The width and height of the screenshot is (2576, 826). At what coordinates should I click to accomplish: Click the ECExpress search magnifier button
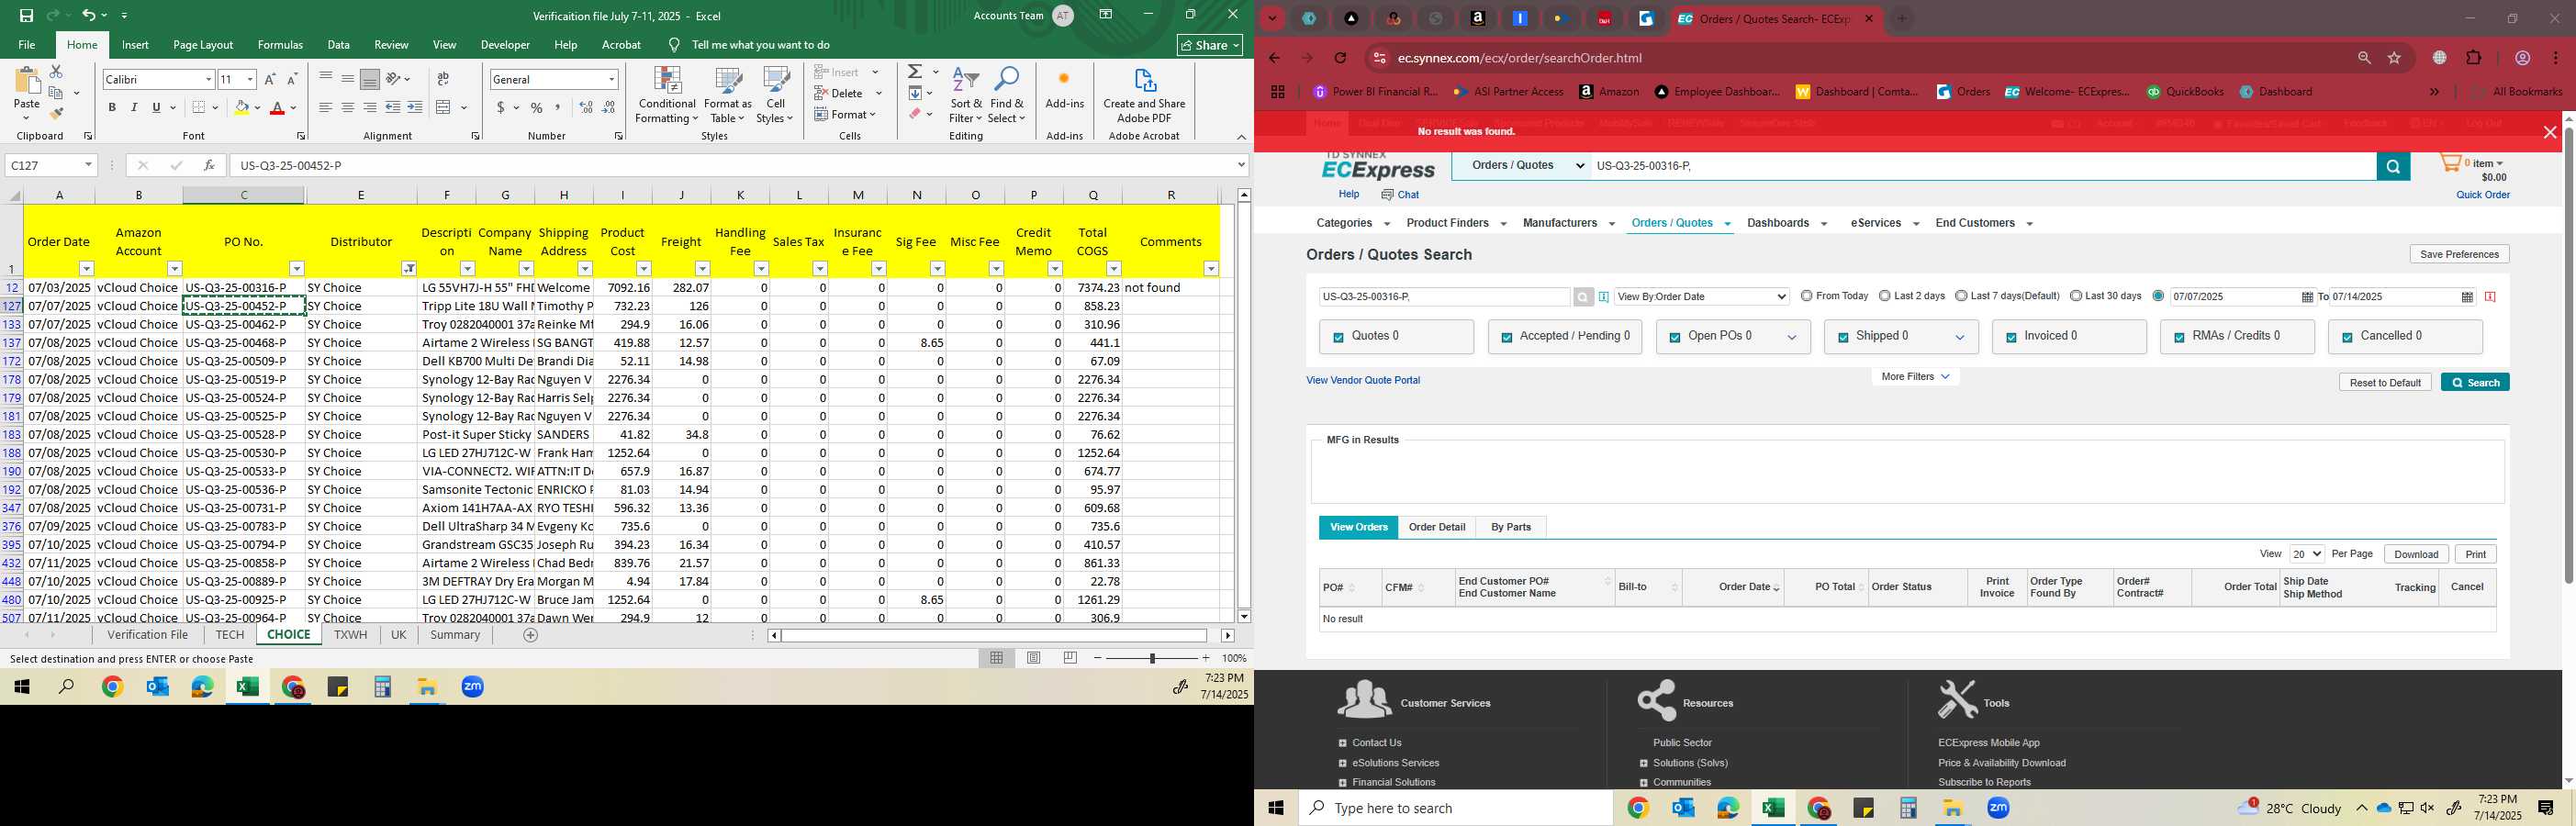click(x=2393, y=167)
